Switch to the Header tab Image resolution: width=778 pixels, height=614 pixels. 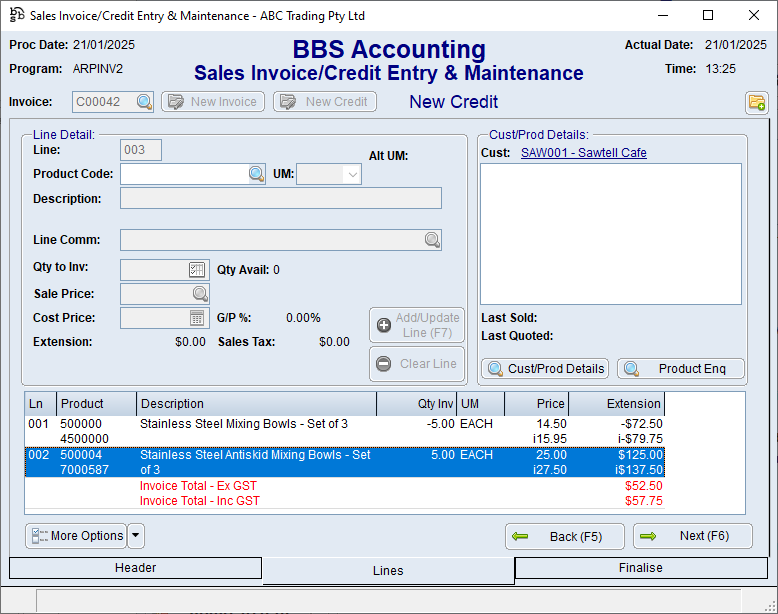(135, 568)
